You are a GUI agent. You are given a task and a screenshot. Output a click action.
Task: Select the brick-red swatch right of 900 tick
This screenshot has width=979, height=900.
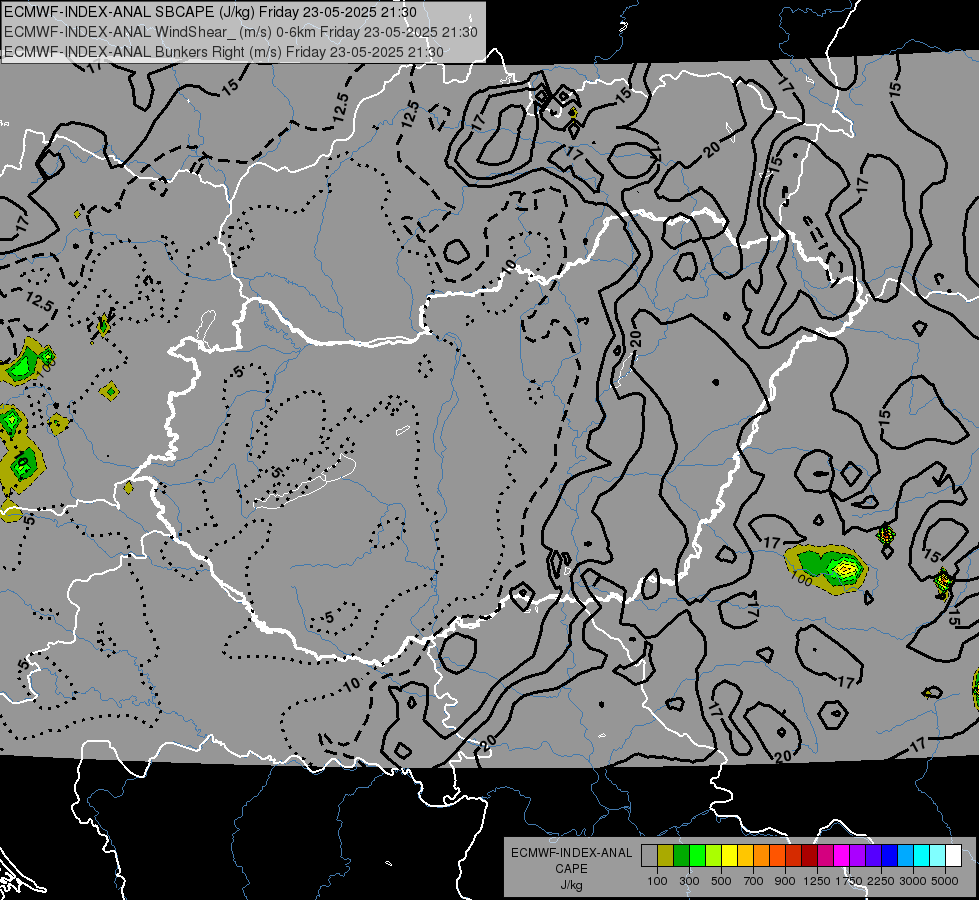coord(794,856)
